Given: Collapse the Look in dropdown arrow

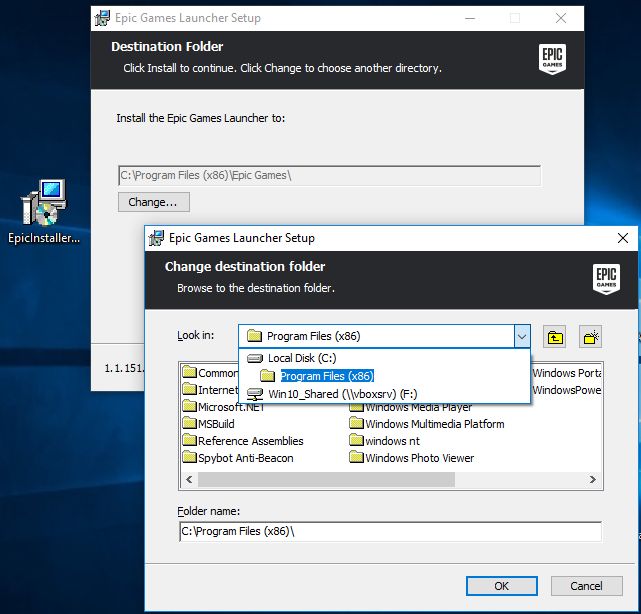Looking at the screenshot, I should [522, 336].
